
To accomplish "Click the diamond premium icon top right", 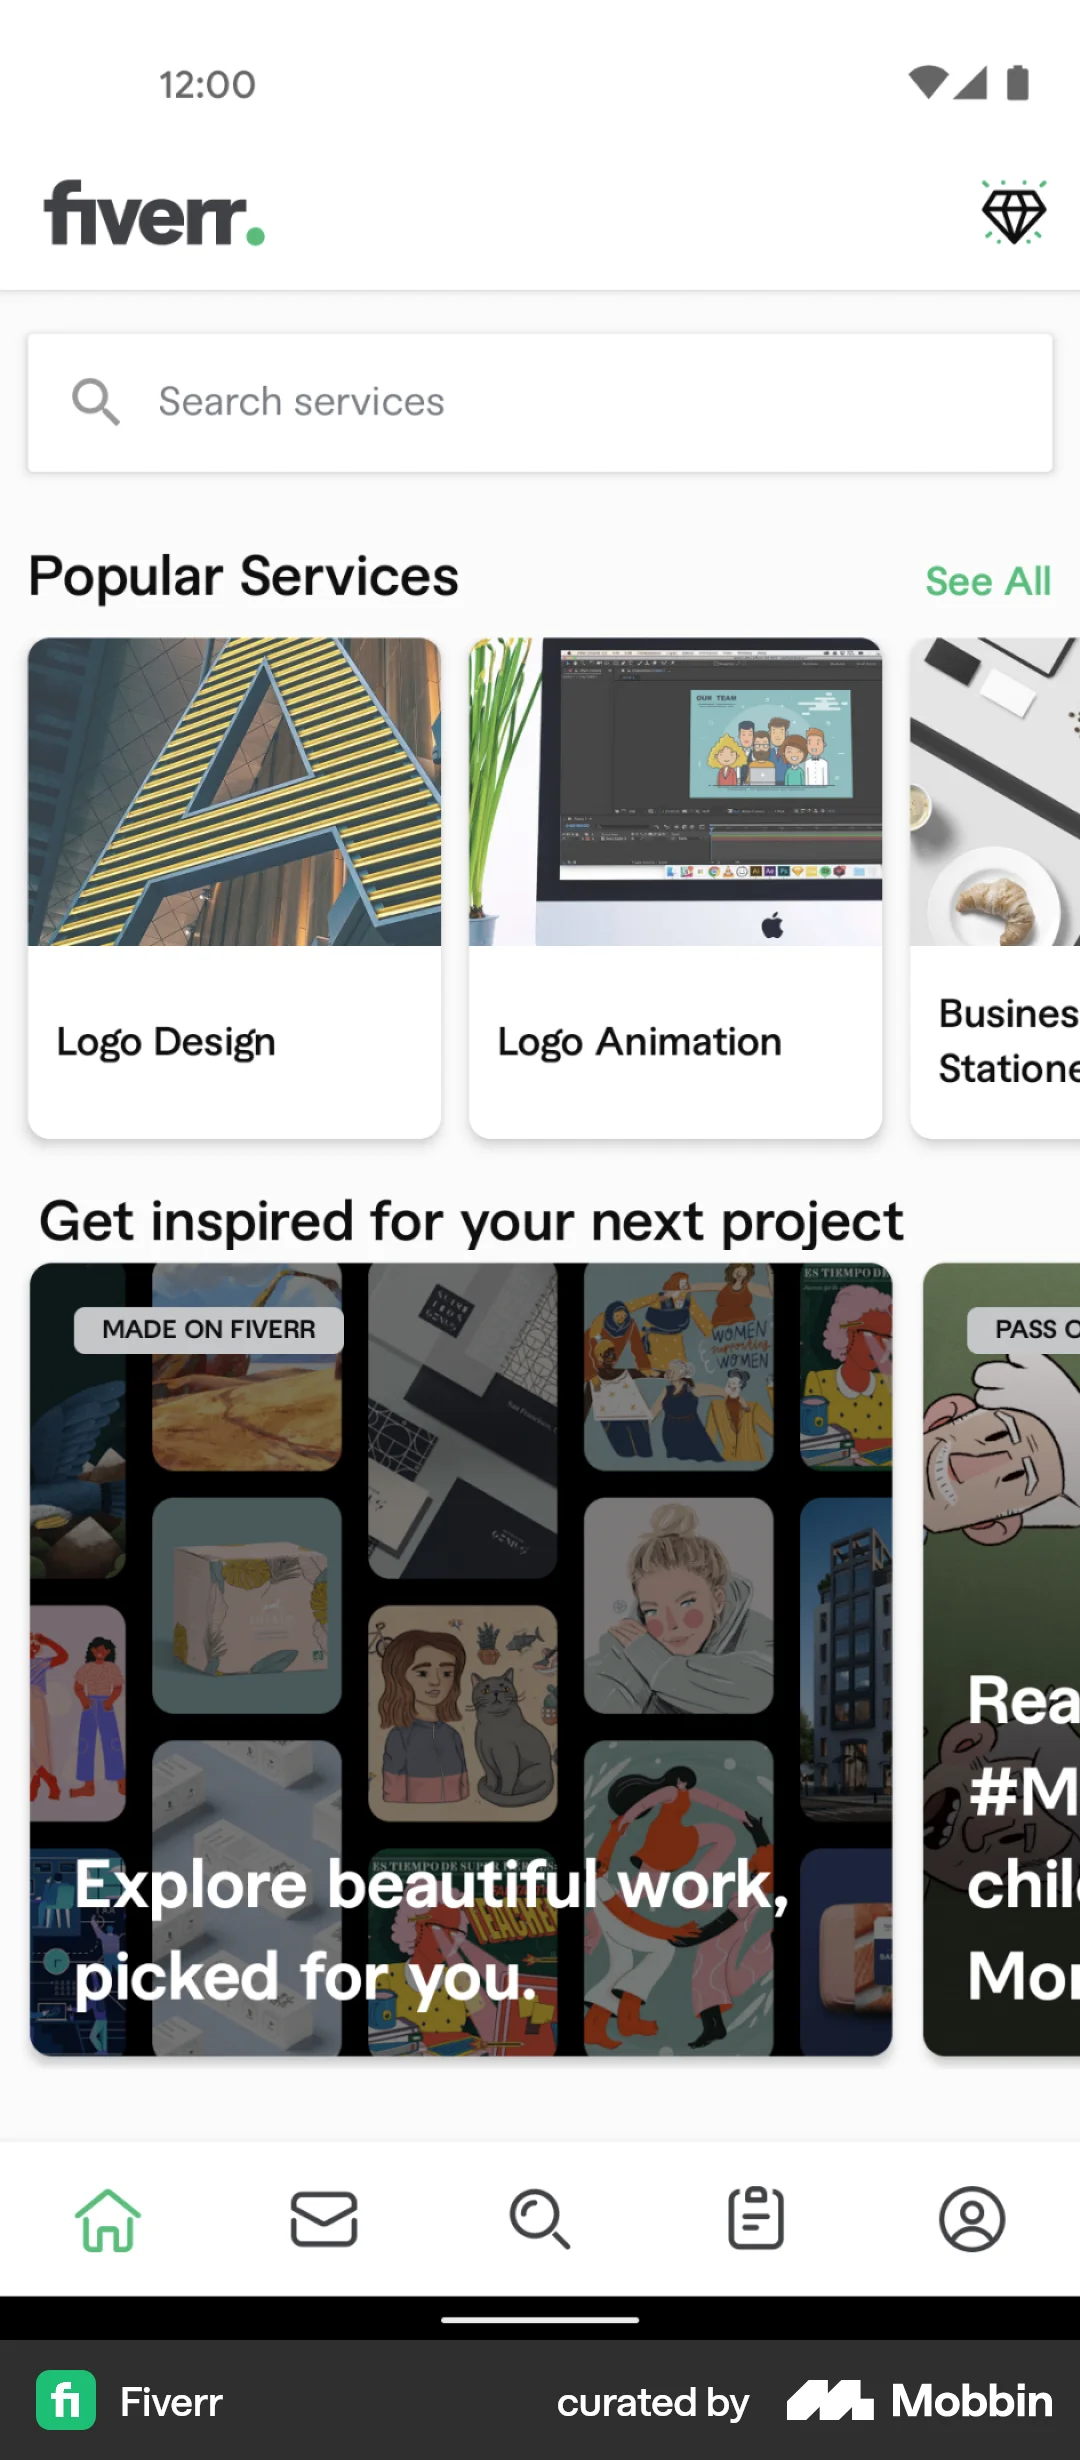I will tap(1013, 213).
